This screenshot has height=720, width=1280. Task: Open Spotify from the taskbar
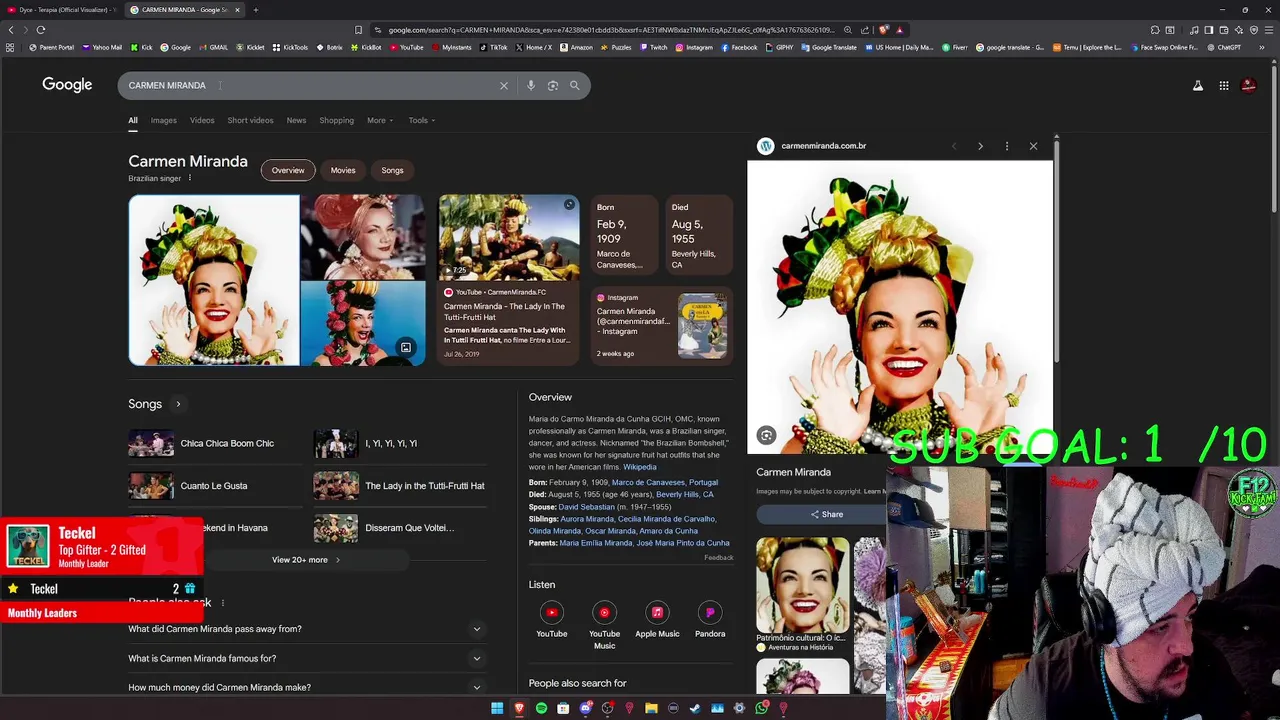[541, 708]
